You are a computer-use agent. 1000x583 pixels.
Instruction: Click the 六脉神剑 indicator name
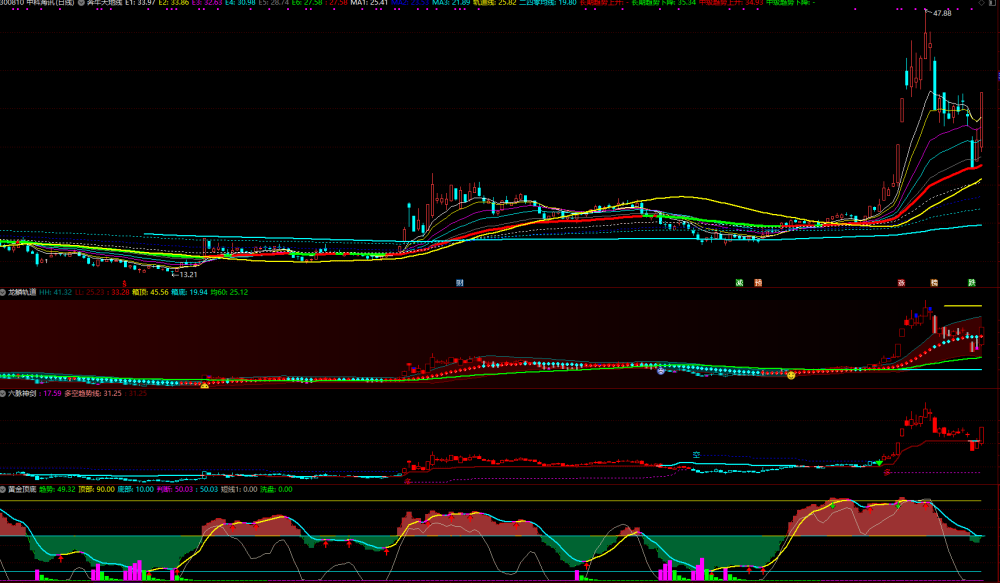coord(22,394)
